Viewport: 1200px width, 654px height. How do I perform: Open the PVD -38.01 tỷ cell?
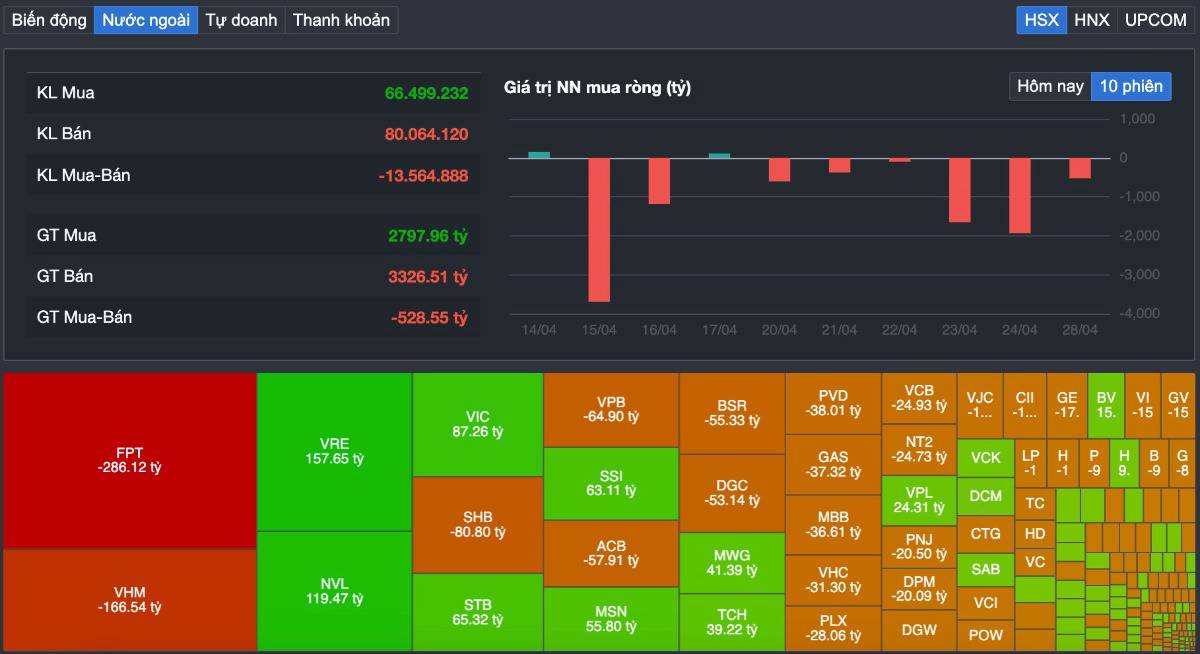[x=833, y=403]
